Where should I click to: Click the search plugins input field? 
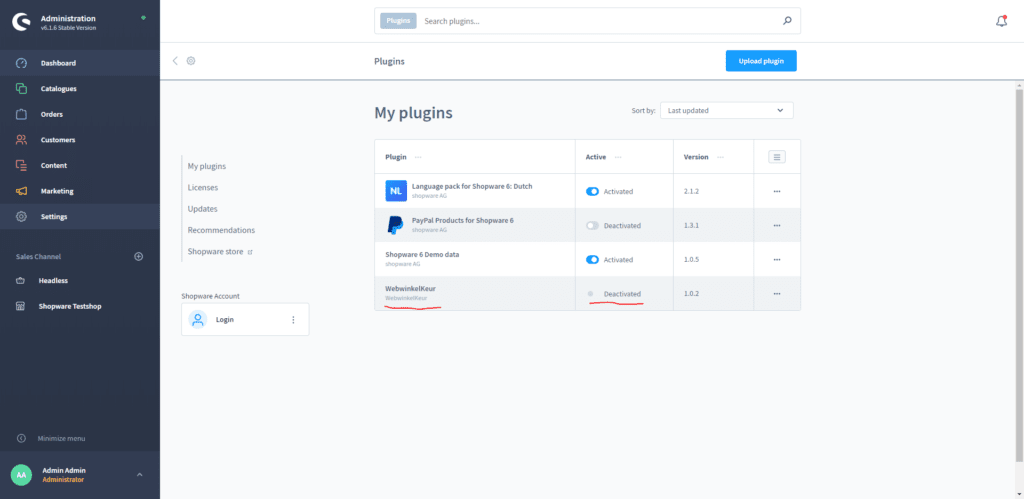[x=595, y=21]
